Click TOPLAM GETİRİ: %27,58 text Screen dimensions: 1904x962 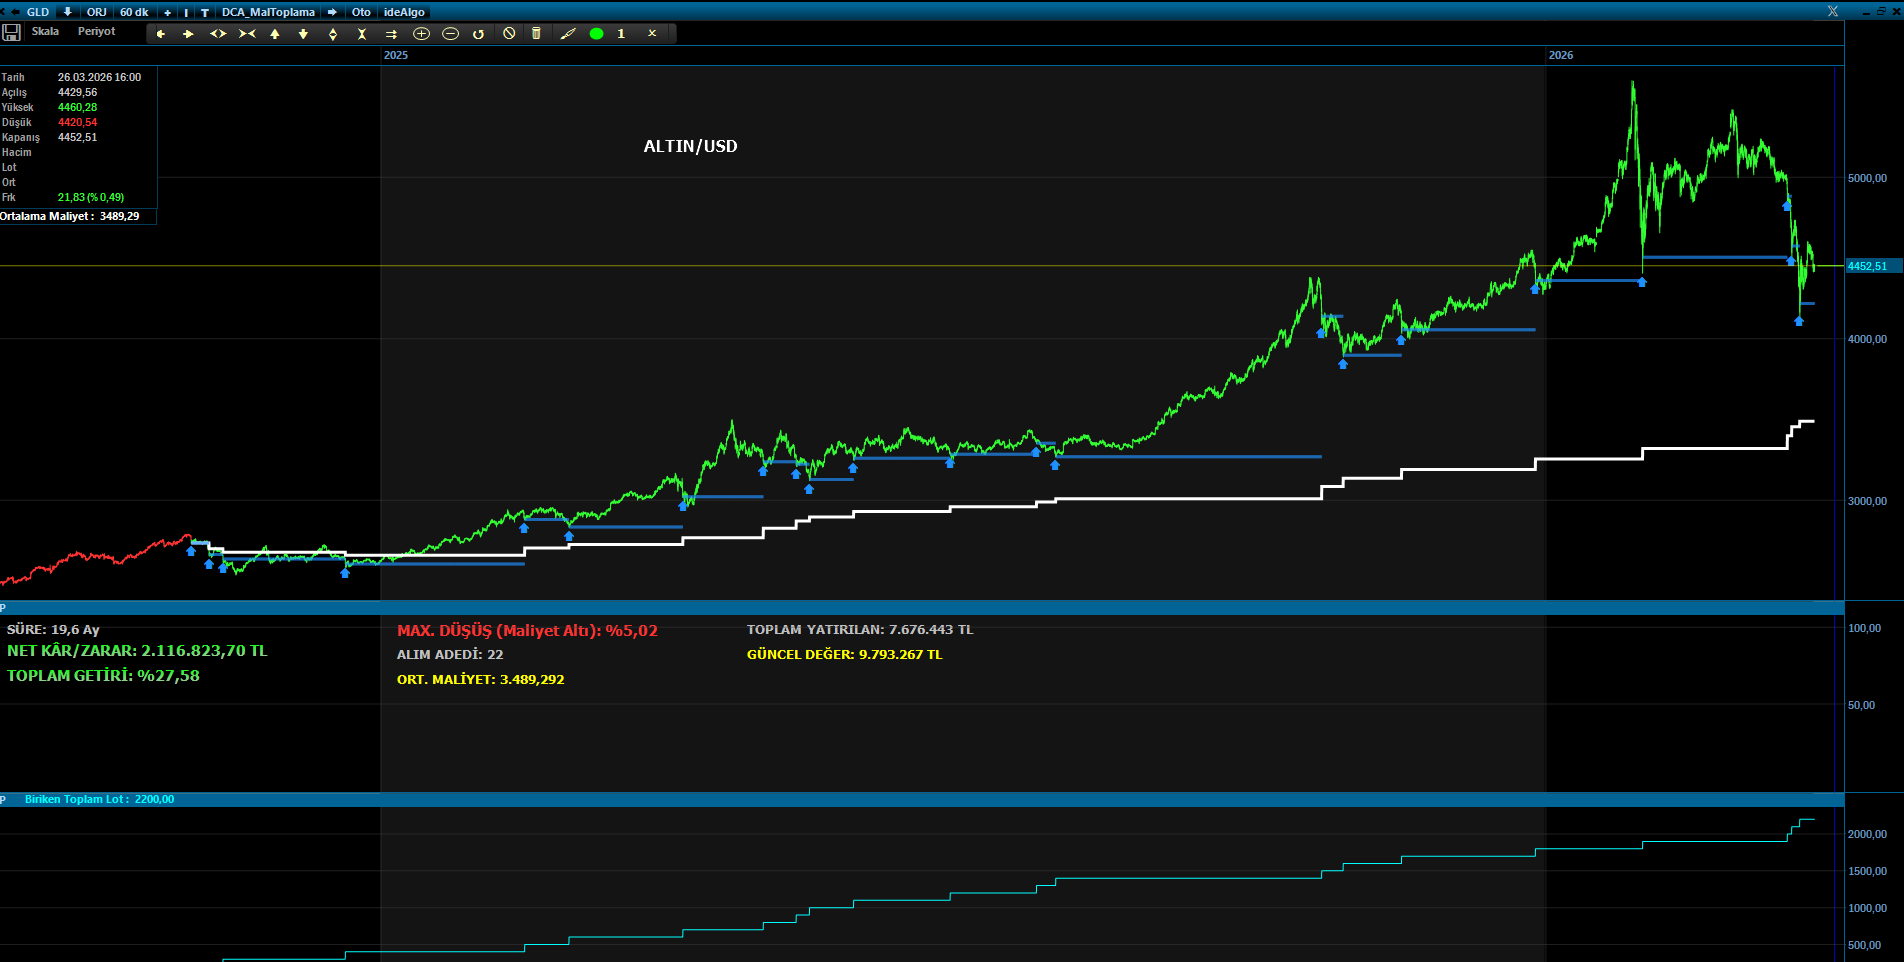pos(103,675)
